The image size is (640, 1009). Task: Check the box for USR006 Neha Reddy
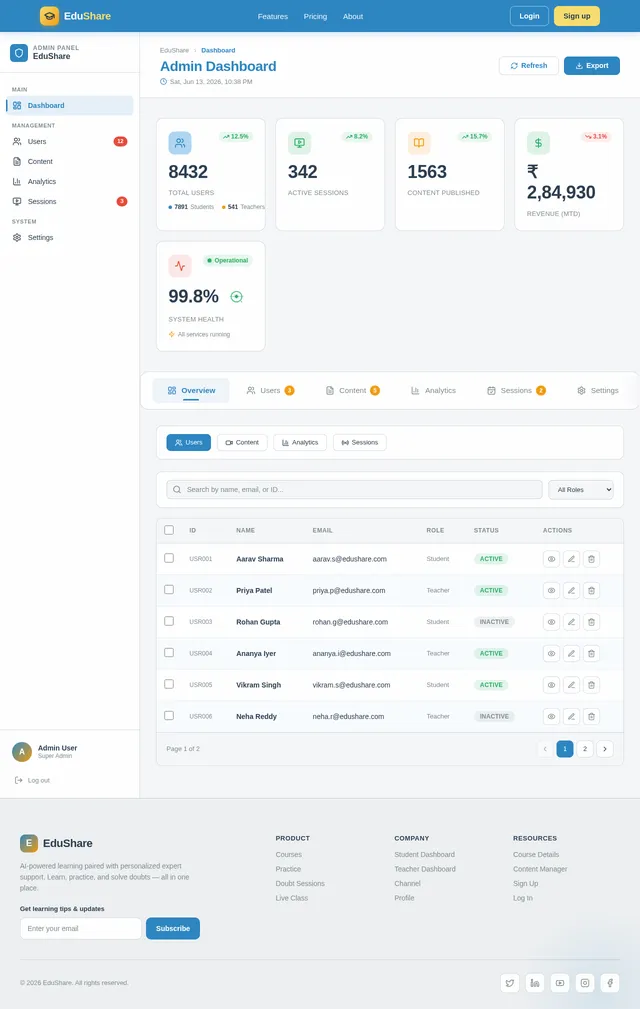pyautogui.click(x=169, y=716)
